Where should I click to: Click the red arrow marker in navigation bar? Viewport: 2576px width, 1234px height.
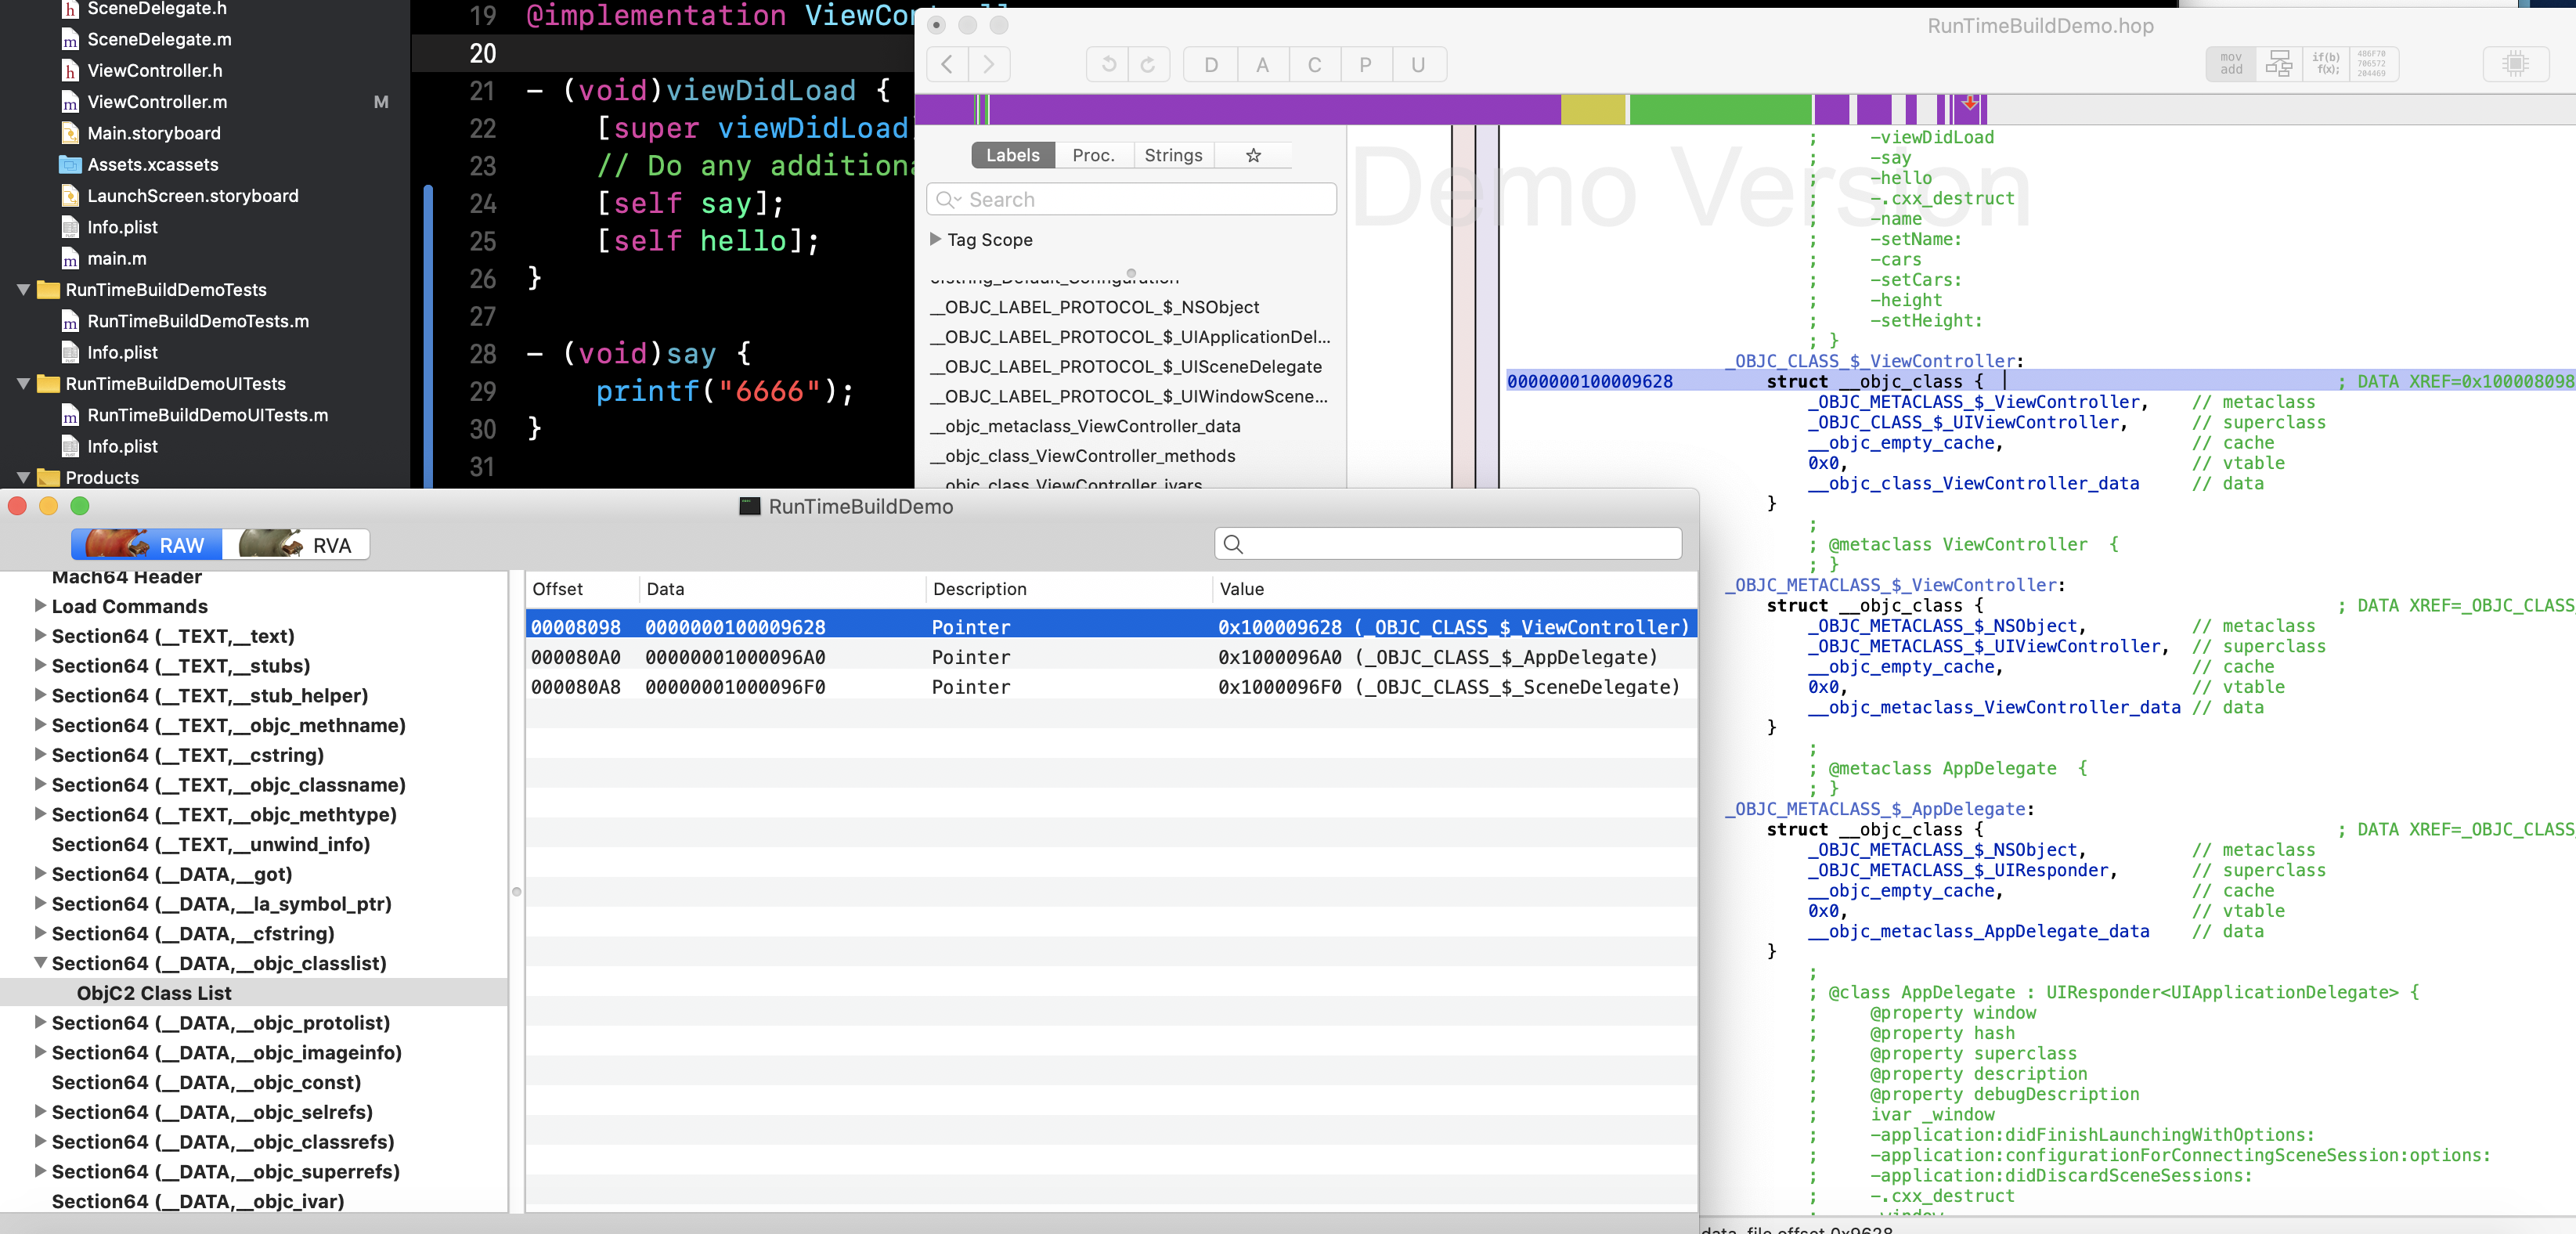pos(1970,103)
